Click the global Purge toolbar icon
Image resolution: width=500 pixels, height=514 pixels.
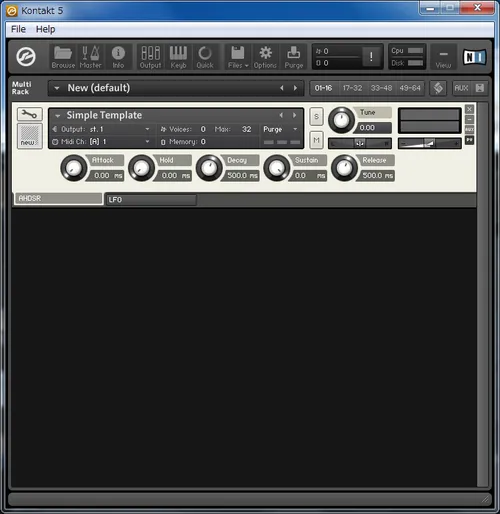(x=293, y=57)
